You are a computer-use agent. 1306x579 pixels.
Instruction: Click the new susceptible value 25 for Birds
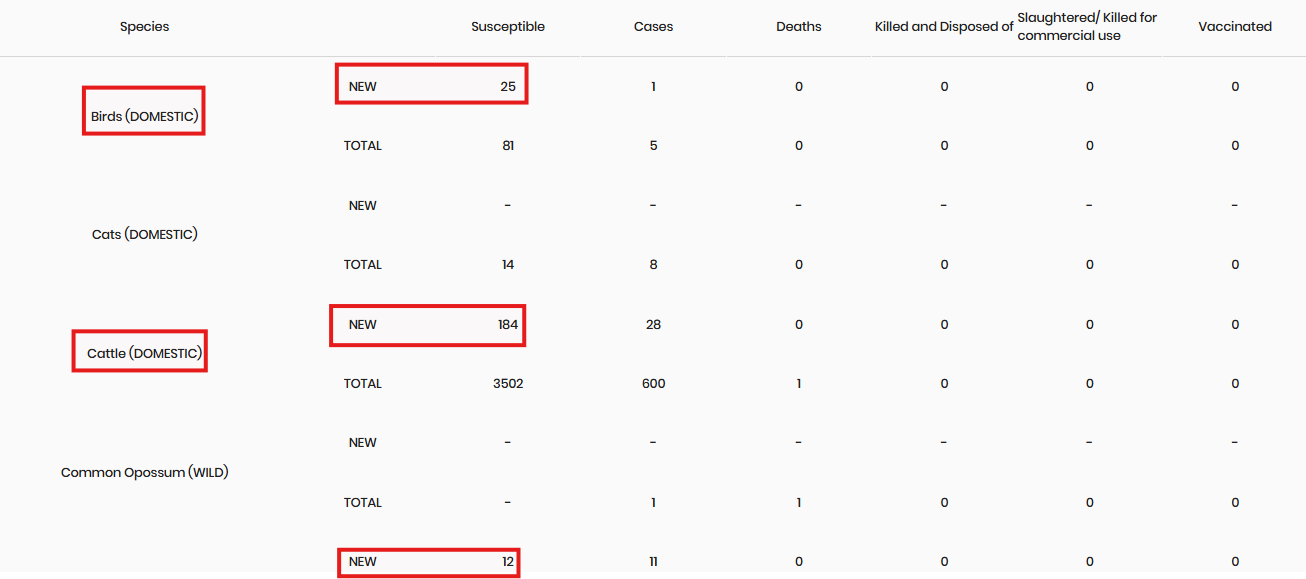[508, 87]
